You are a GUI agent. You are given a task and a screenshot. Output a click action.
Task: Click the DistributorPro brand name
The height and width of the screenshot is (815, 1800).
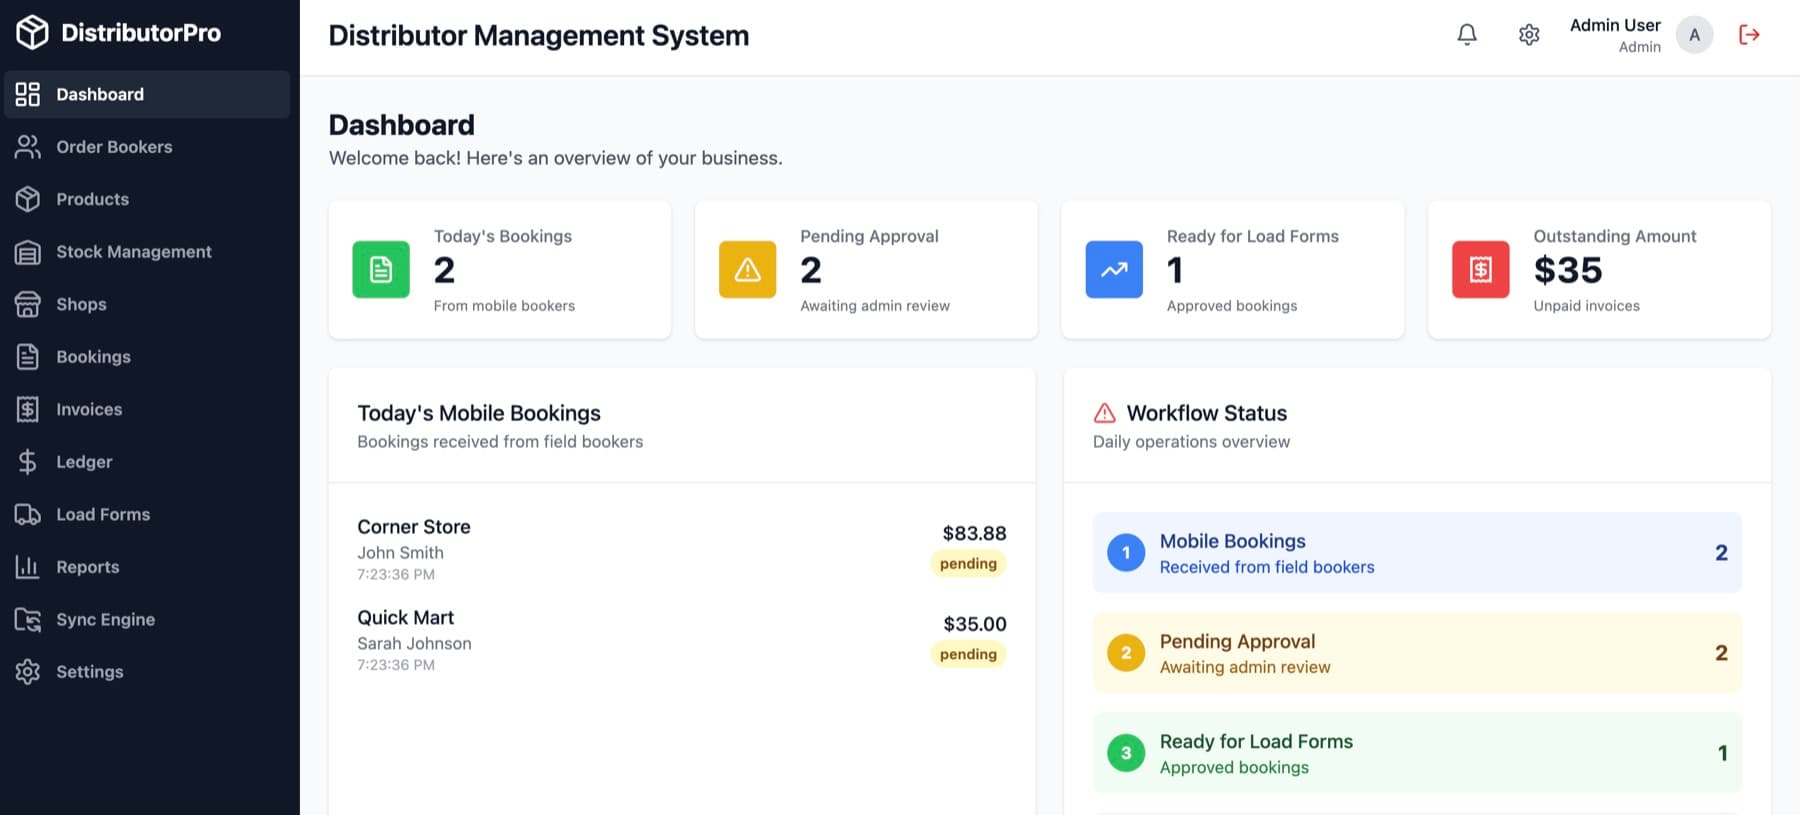pos(141,33)
